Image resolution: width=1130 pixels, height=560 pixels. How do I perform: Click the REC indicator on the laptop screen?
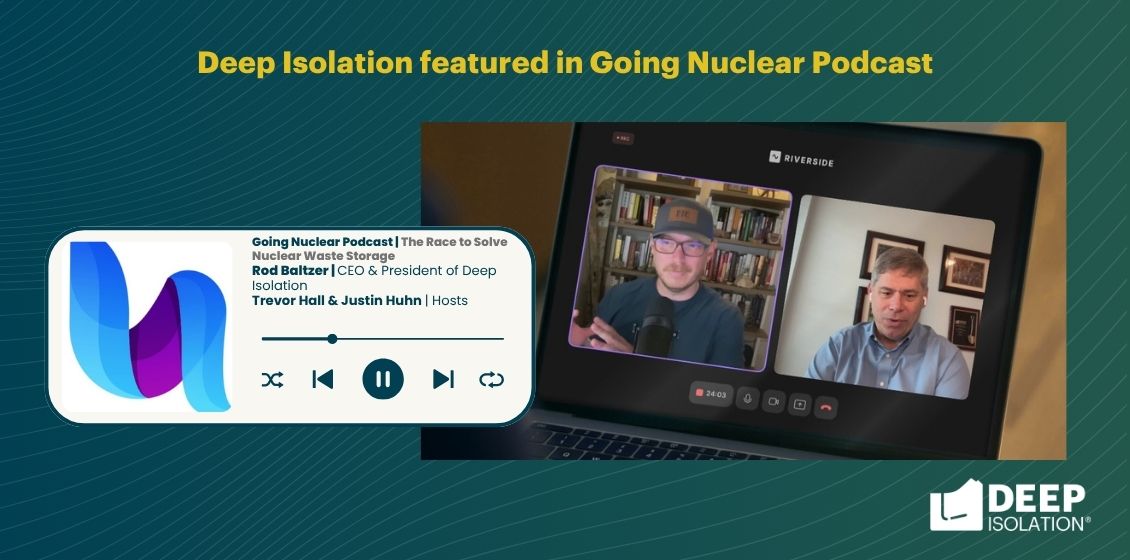coord(623,138)
